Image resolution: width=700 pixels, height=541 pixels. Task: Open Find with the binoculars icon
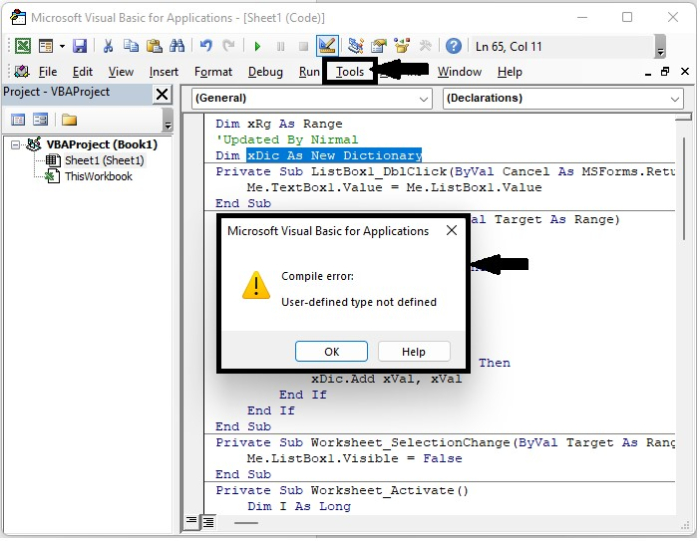coord(177,46)
